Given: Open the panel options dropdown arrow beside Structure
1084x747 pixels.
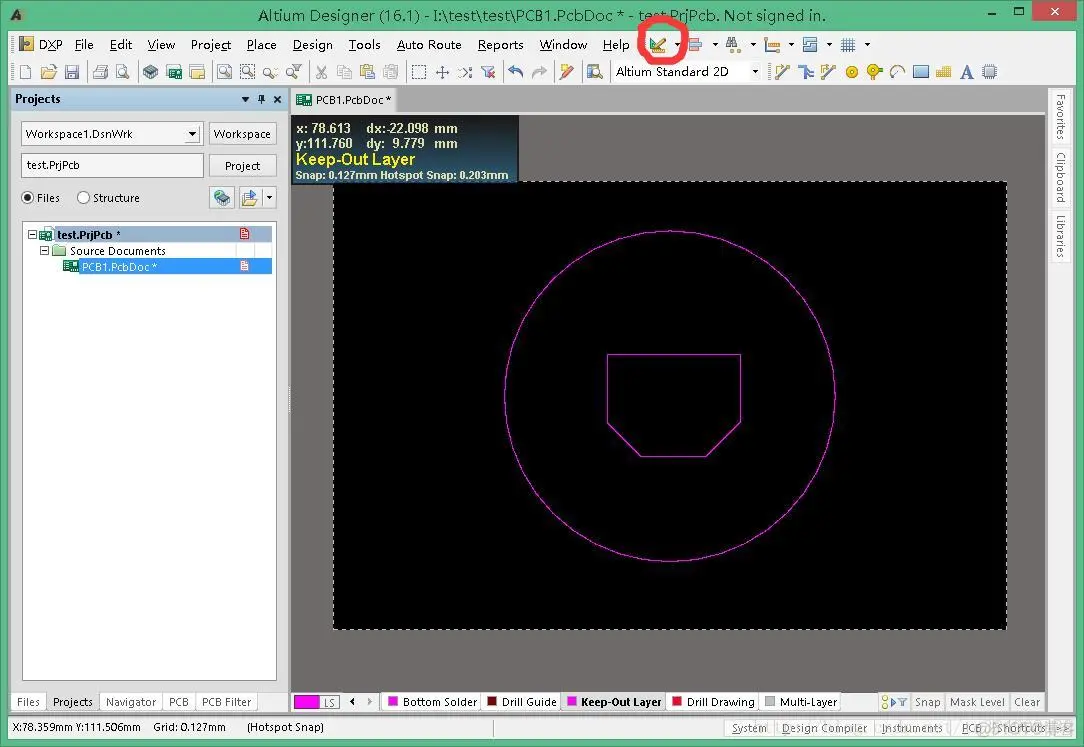Looking at the screenshot, I should tap(270, 198).
